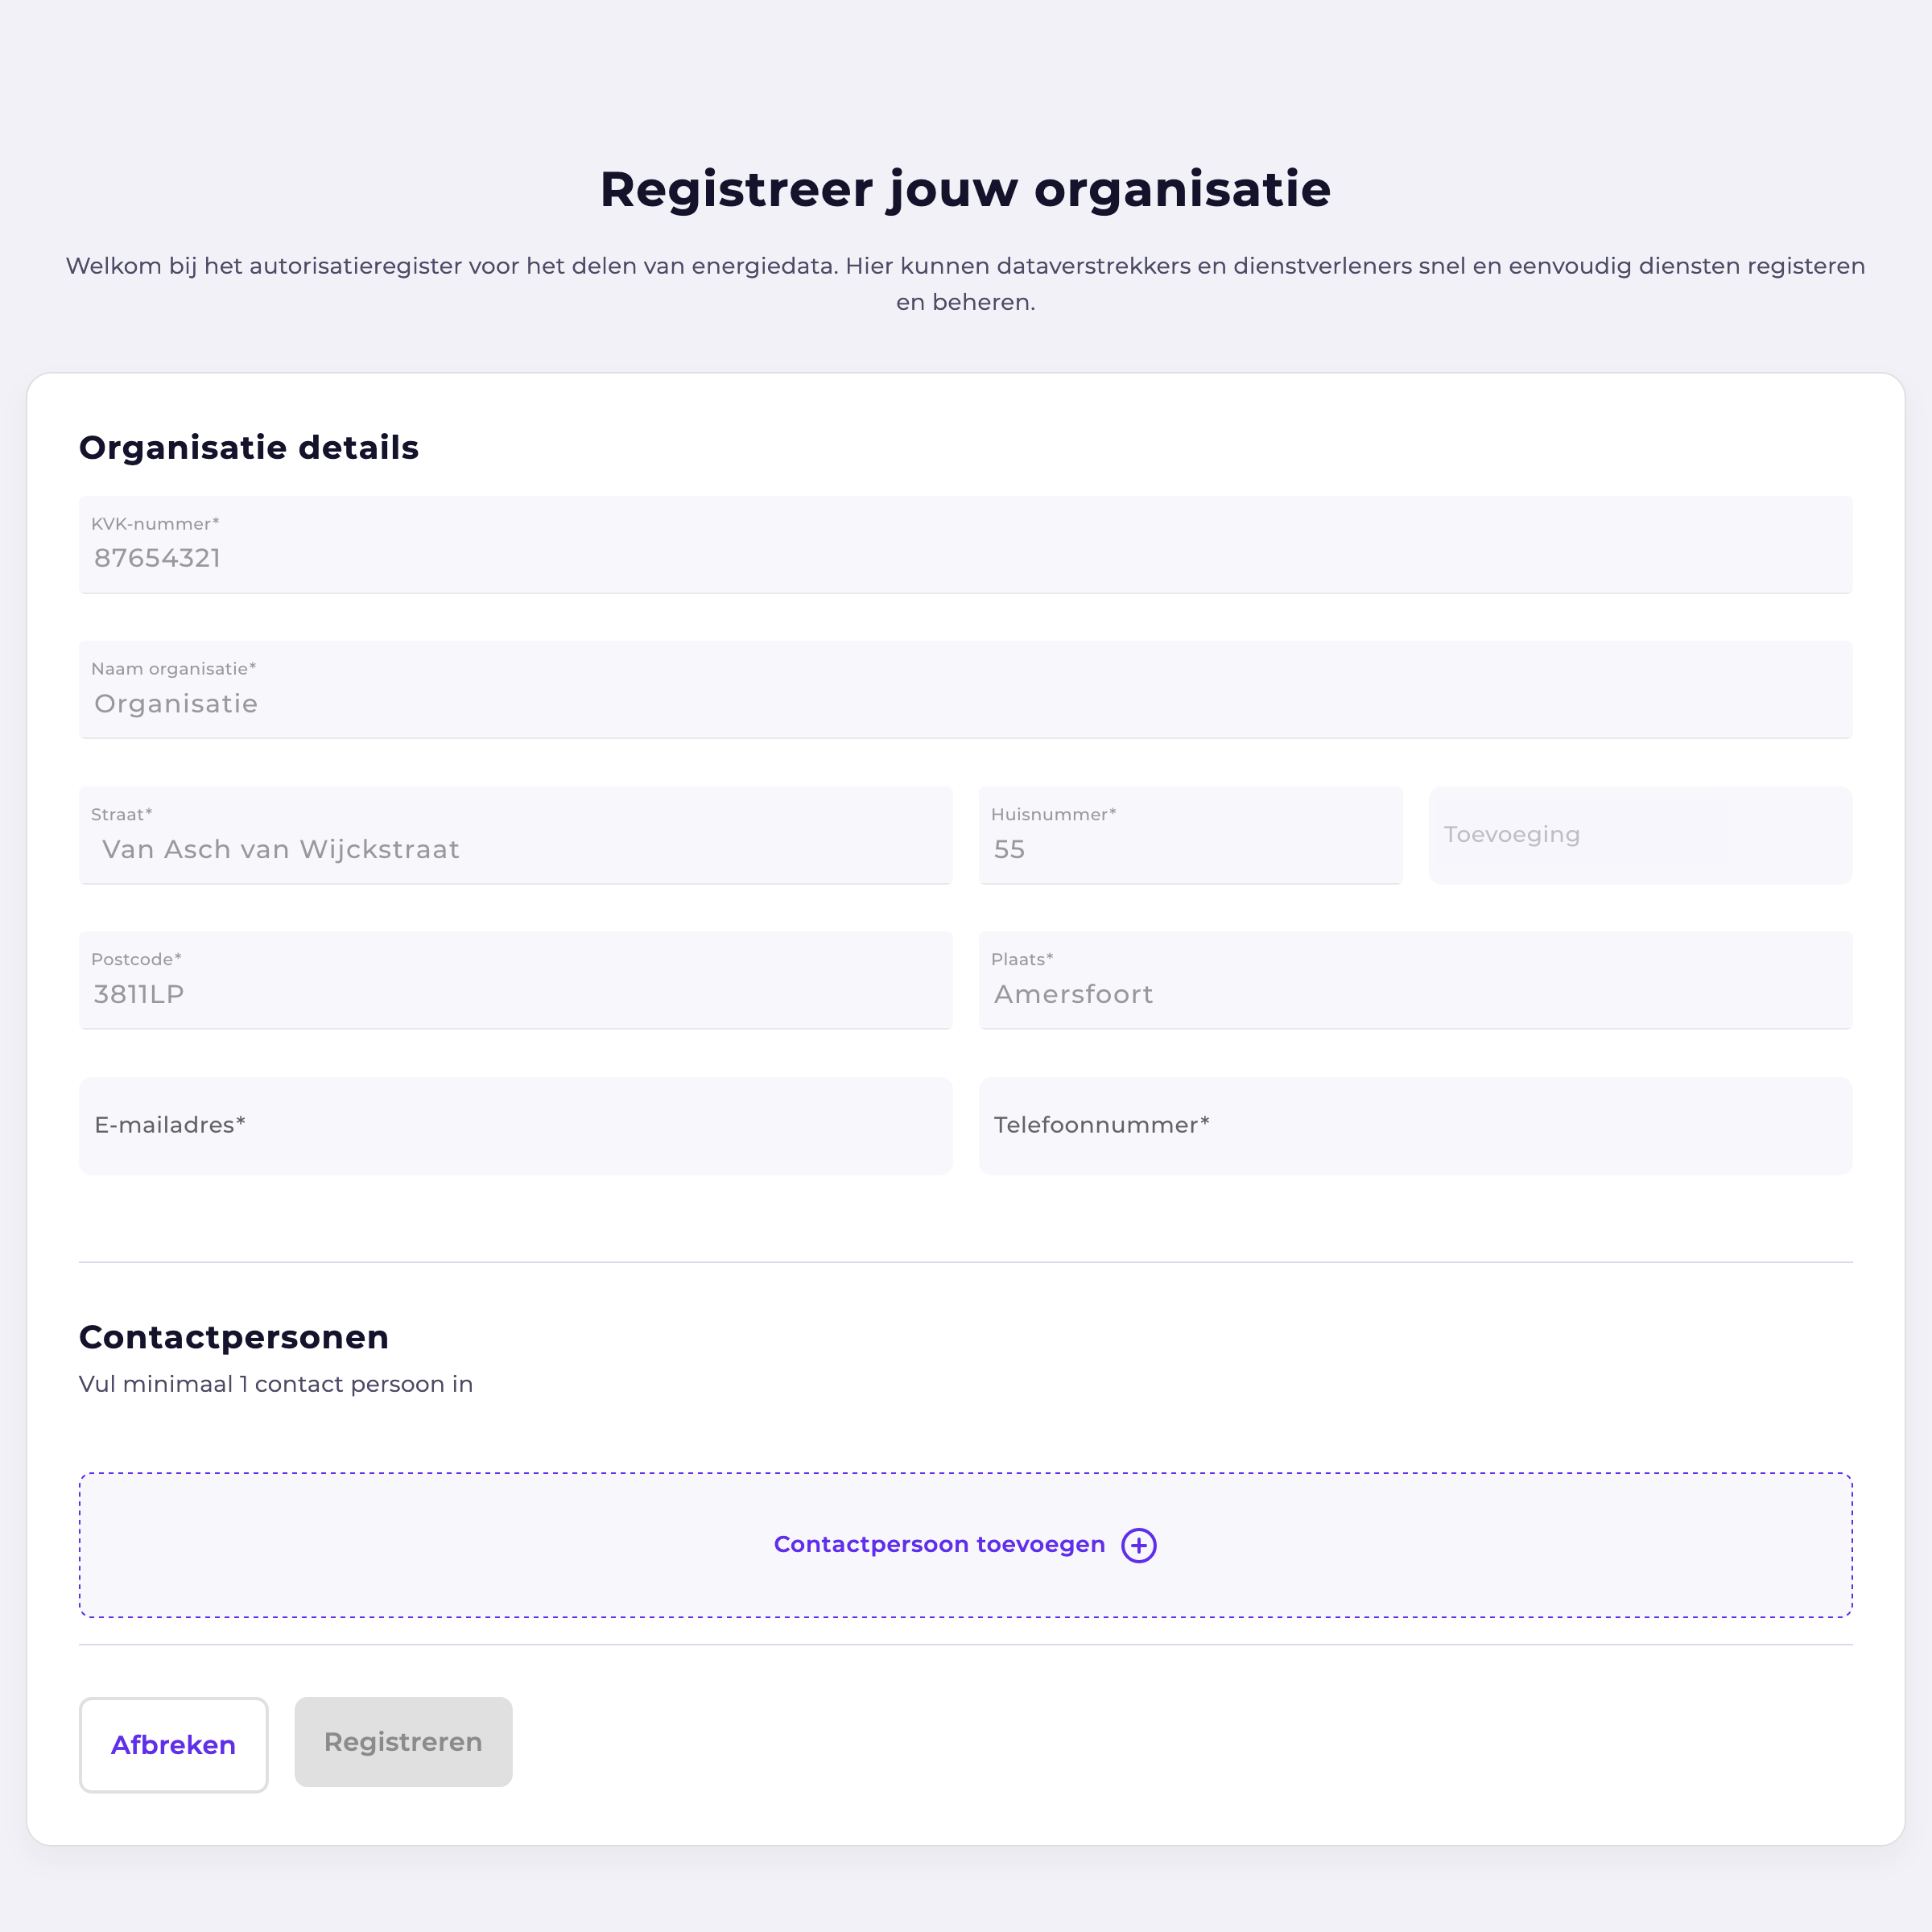Image resolution: width=1932 pixels, height=1932 pixels.
Task: Select the Naam organisatie field
Action: [x=966, y=690]
